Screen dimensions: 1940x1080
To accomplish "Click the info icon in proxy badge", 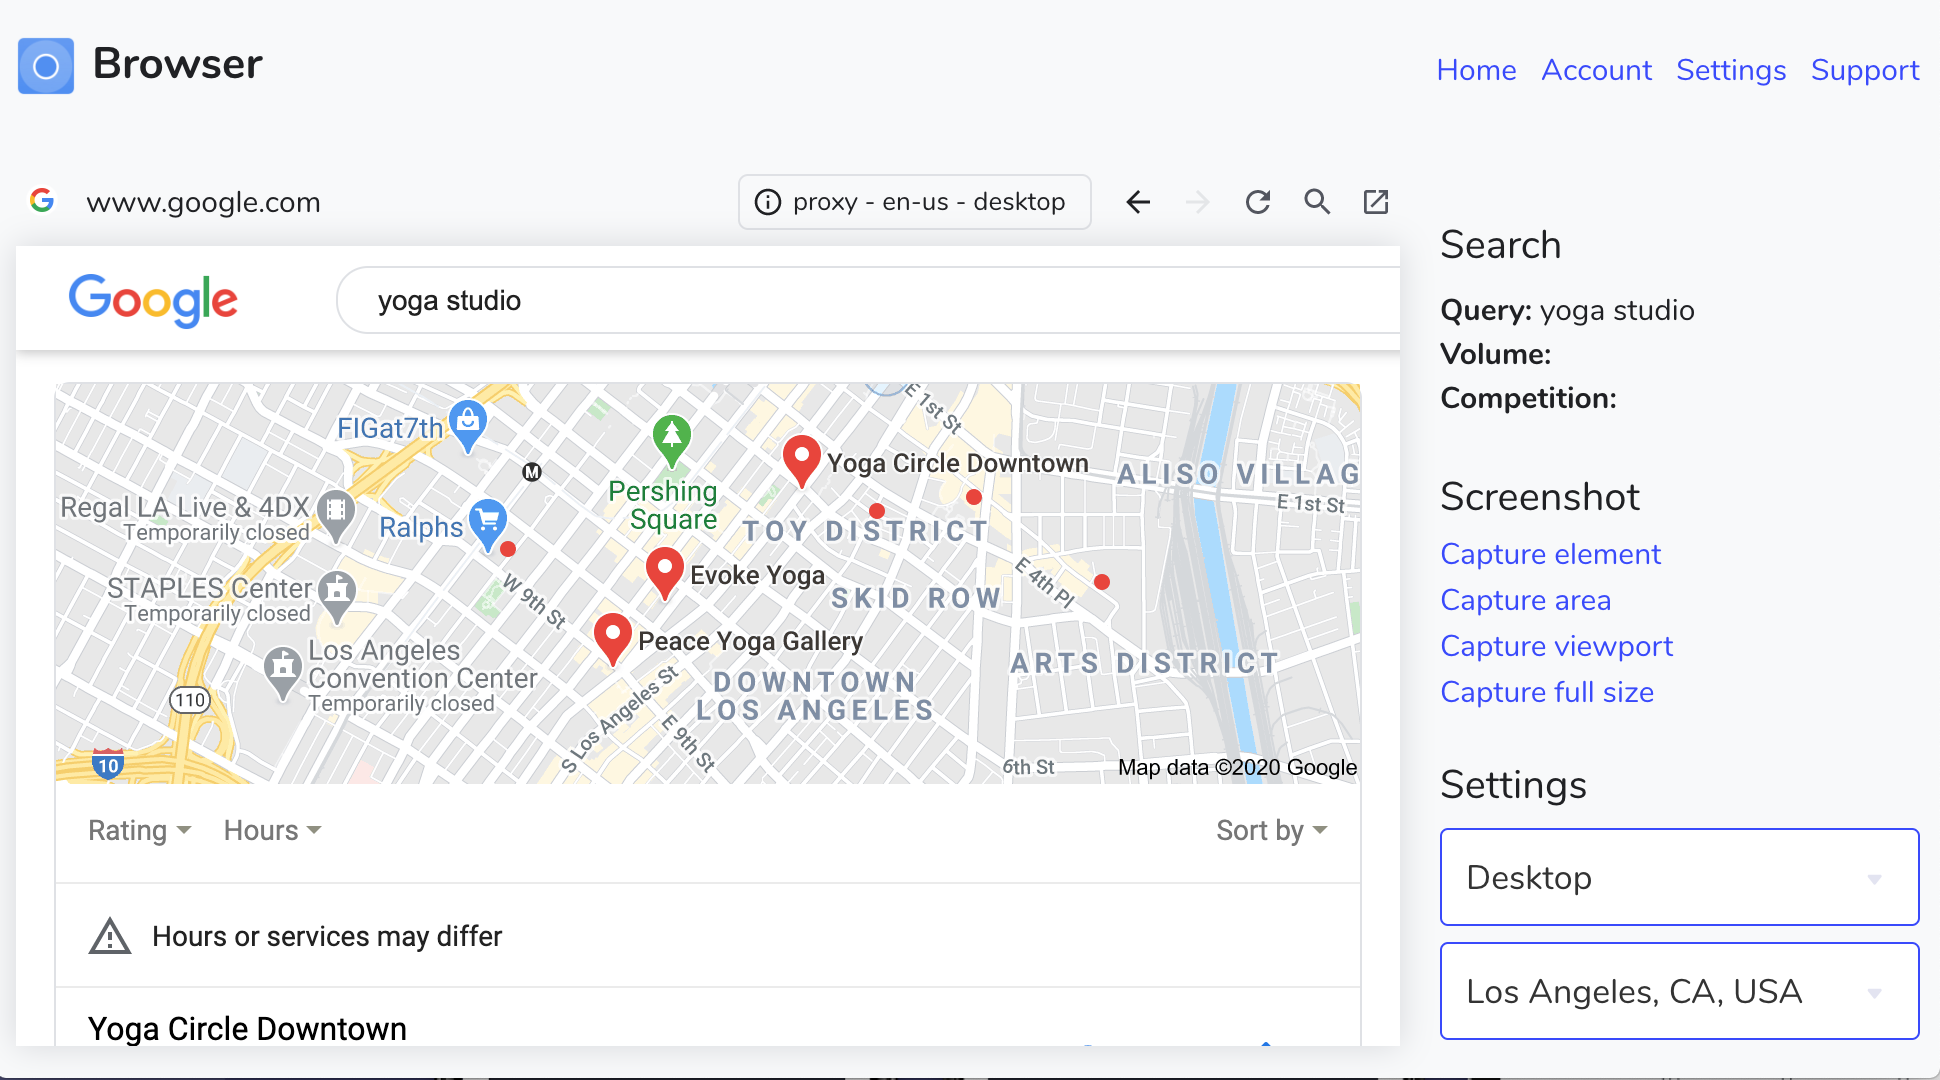I will [767, 202].
